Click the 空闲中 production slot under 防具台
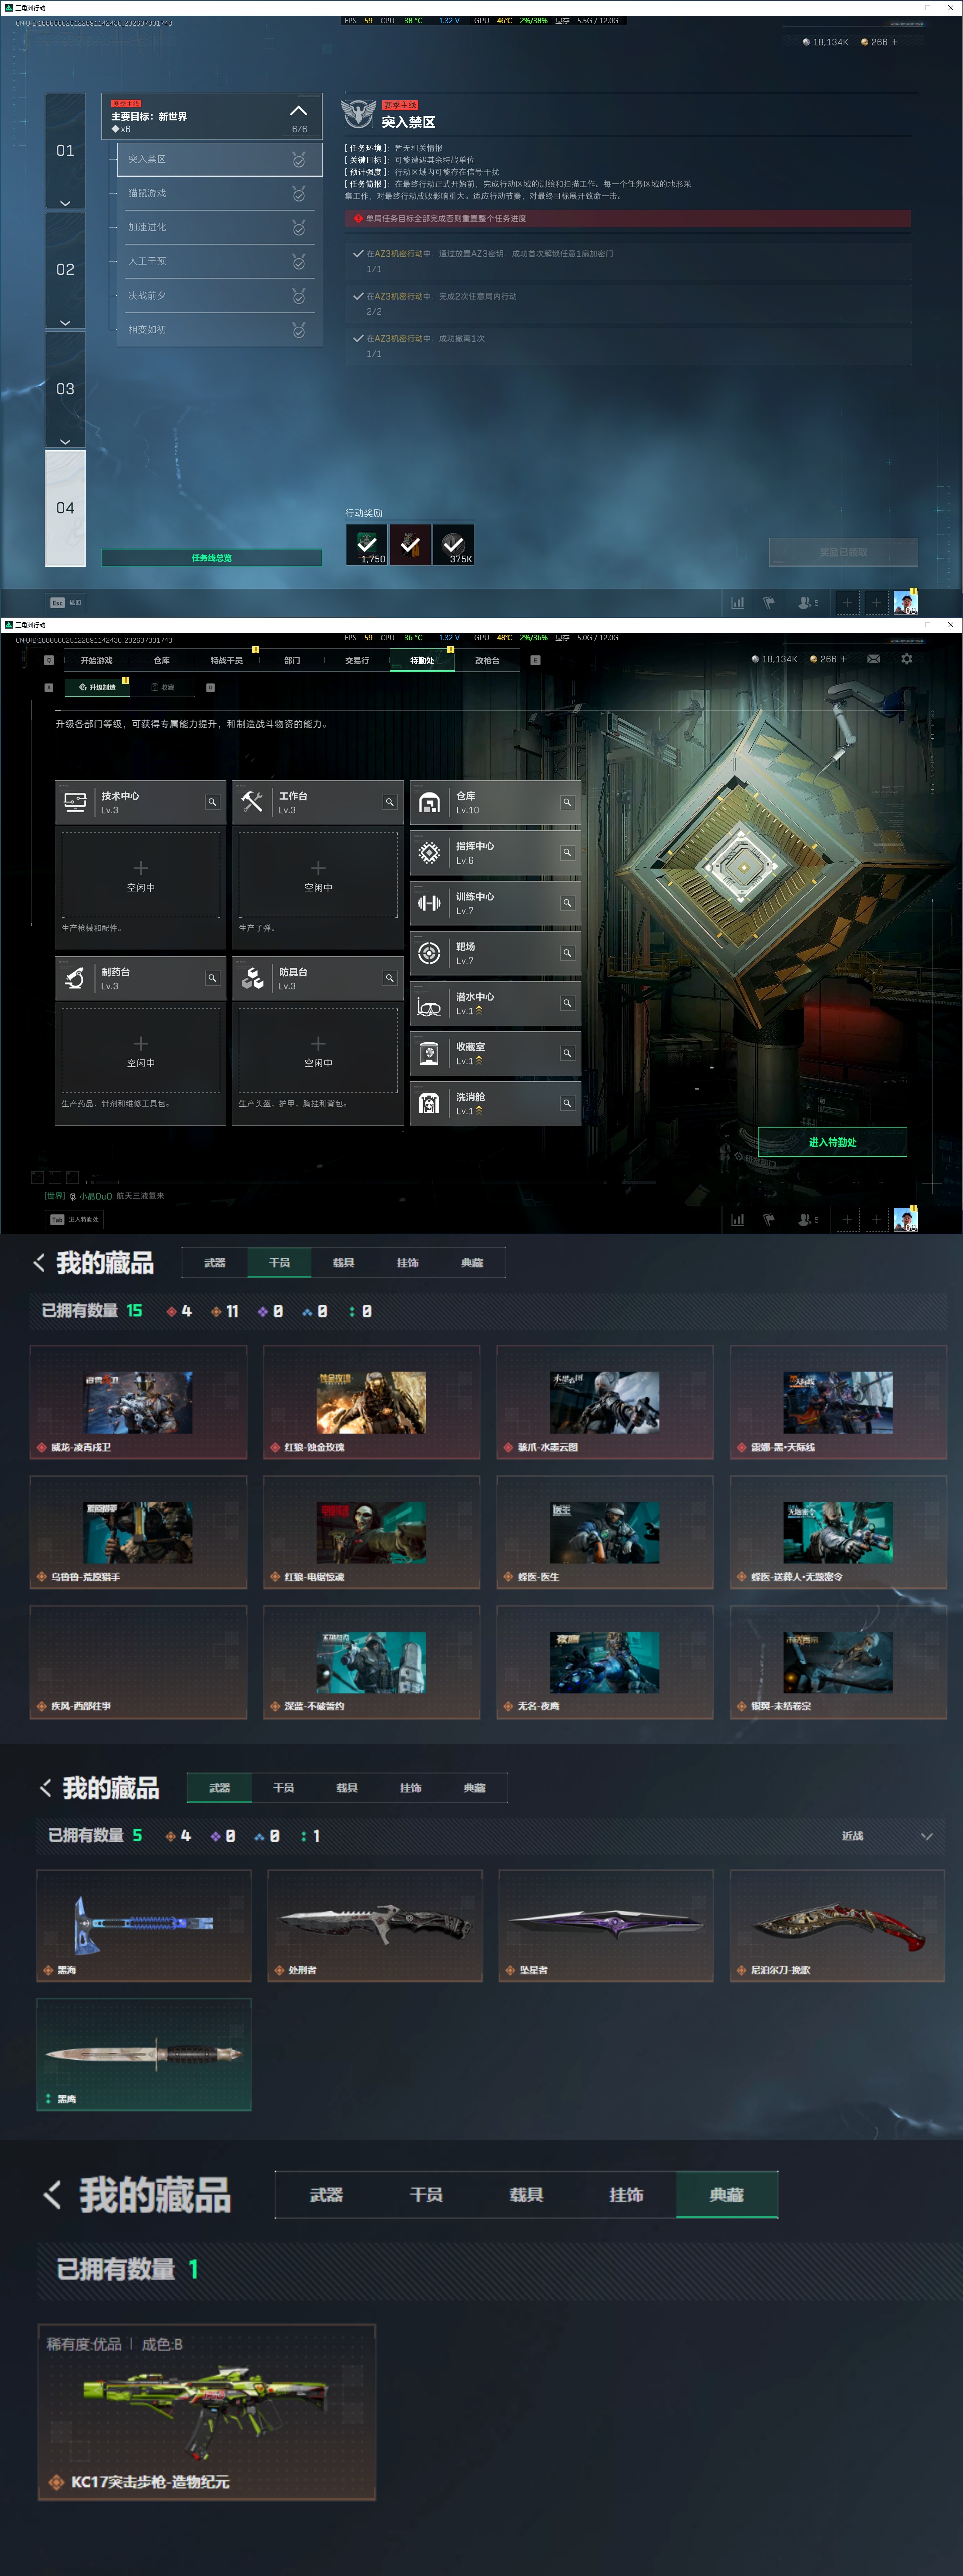963x2576 pixels. click(318, 1051)
